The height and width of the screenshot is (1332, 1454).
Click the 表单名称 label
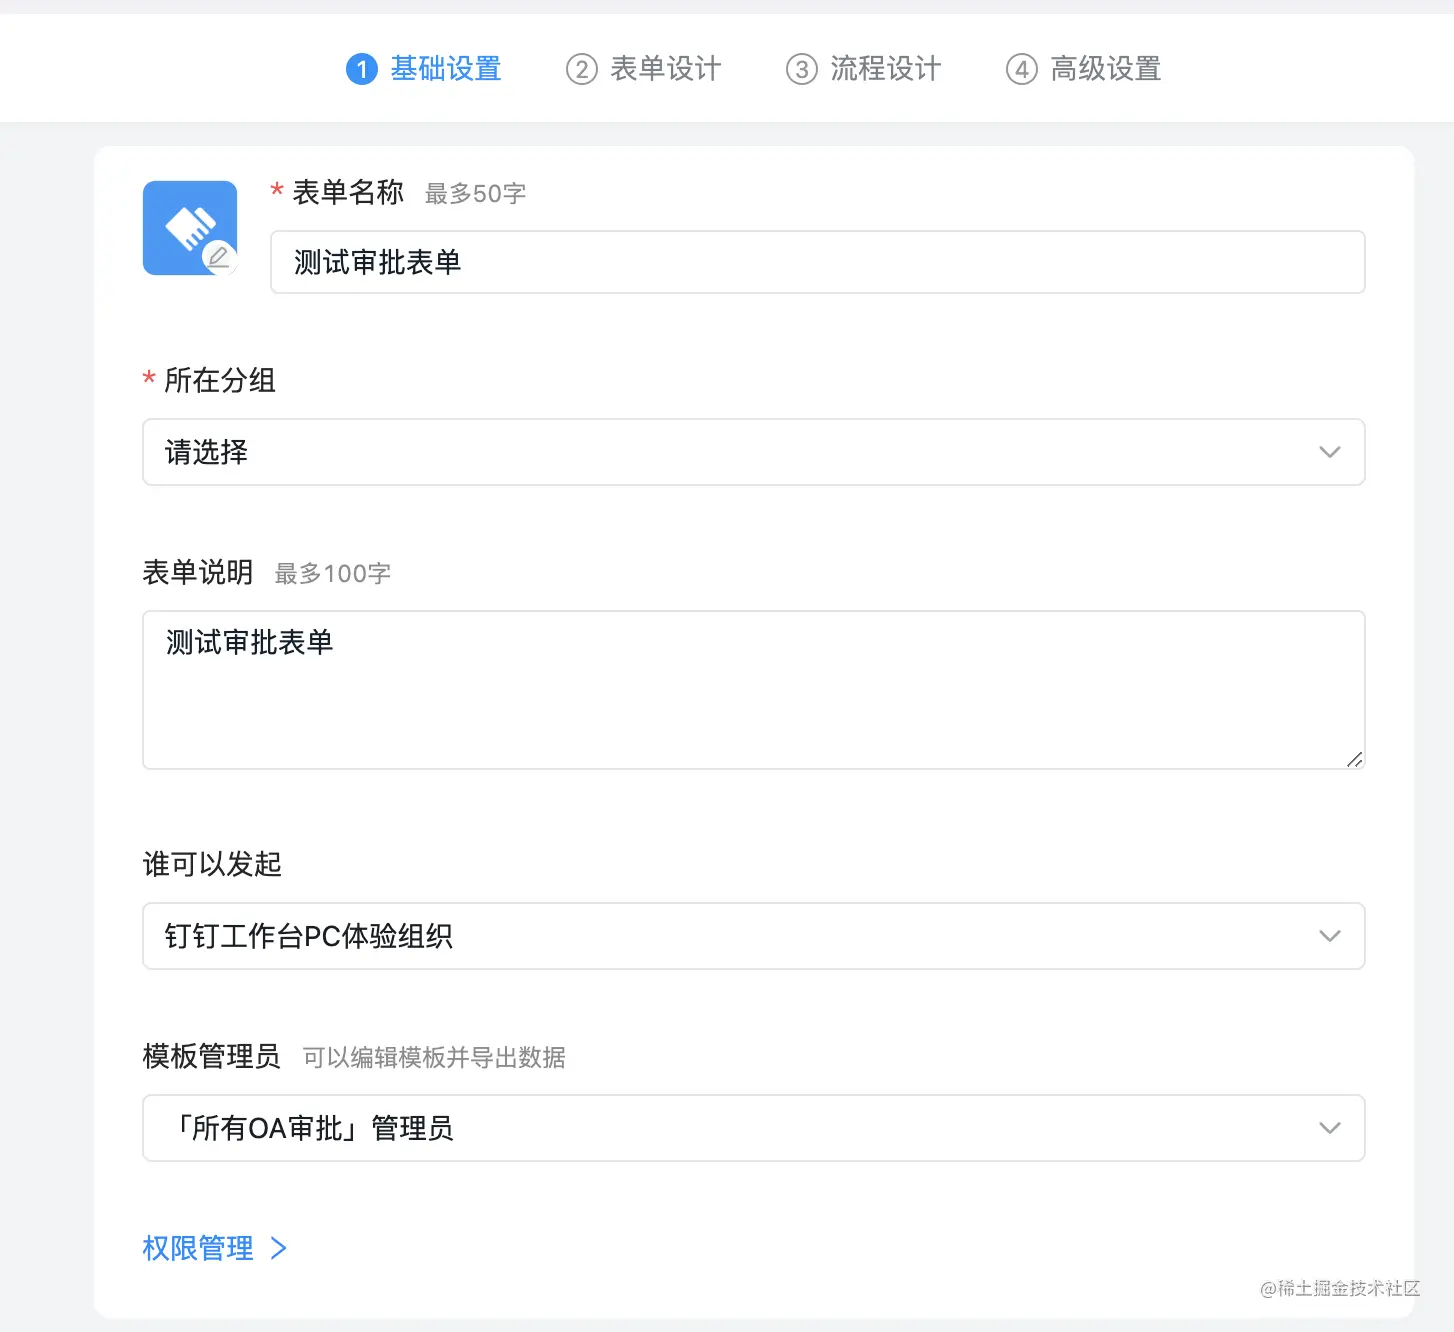click(348, 192)
